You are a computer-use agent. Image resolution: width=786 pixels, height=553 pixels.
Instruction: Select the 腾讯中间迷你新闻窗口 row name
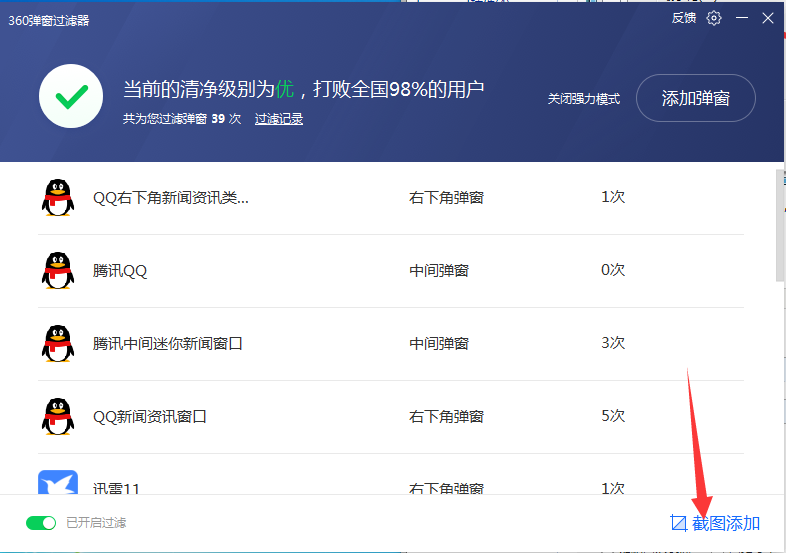click(167, 344)
